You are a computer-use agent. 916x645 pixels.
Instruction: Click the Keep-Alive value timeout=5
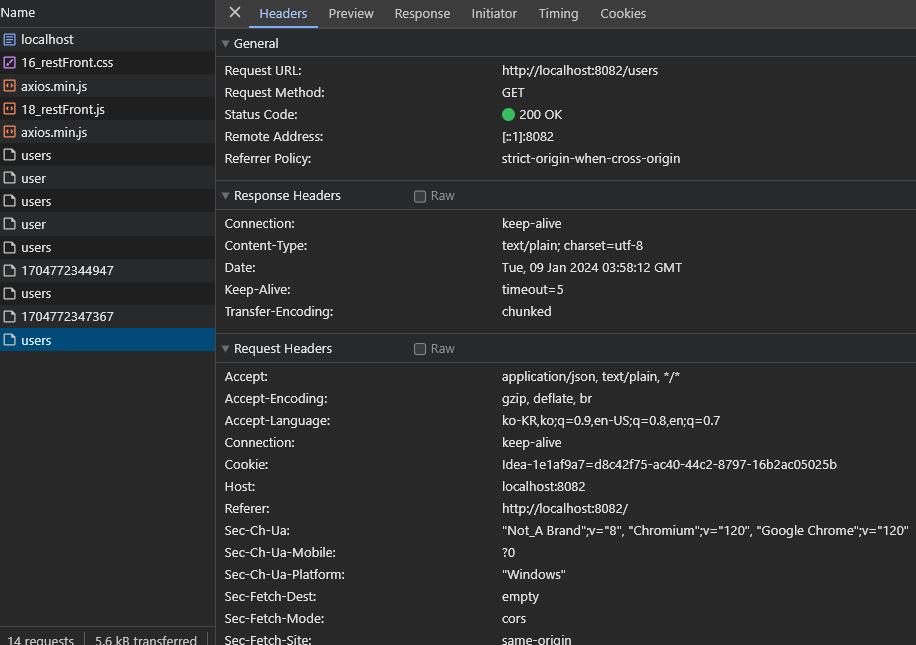(532, 290)
